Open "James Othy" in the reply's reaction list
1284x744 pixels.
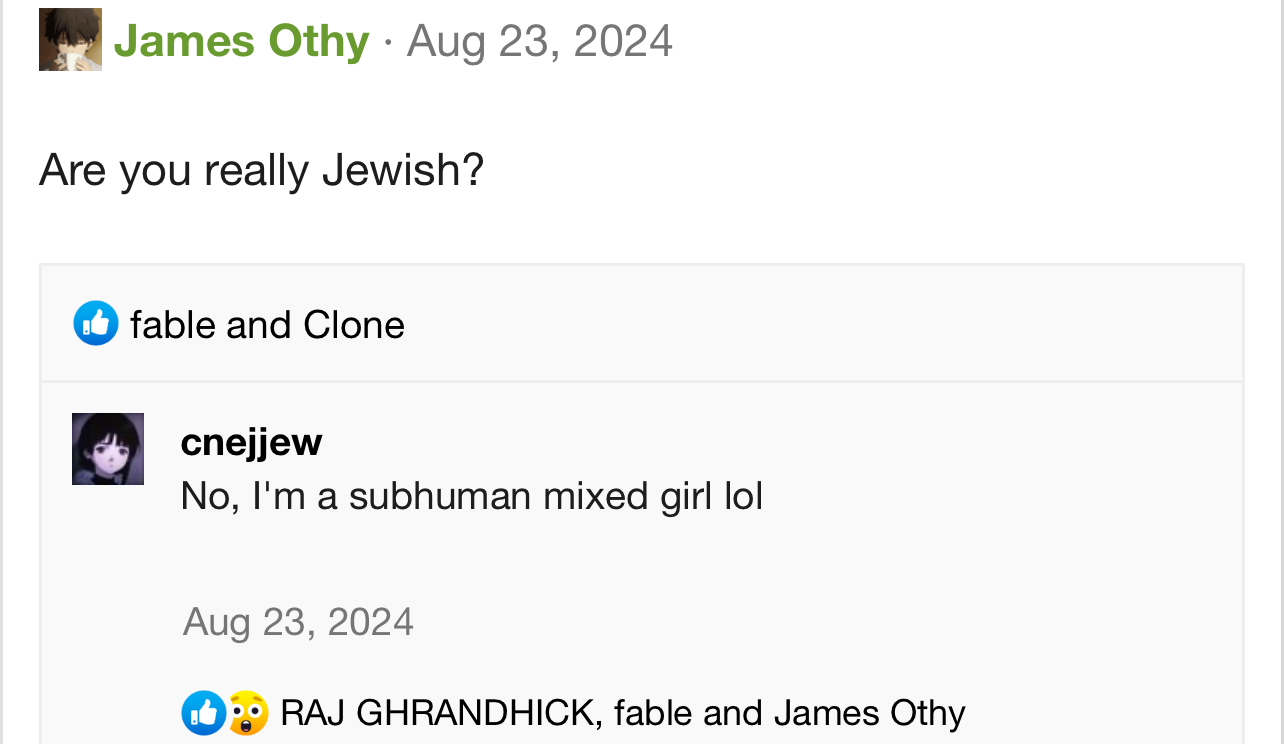coord(869,713)
